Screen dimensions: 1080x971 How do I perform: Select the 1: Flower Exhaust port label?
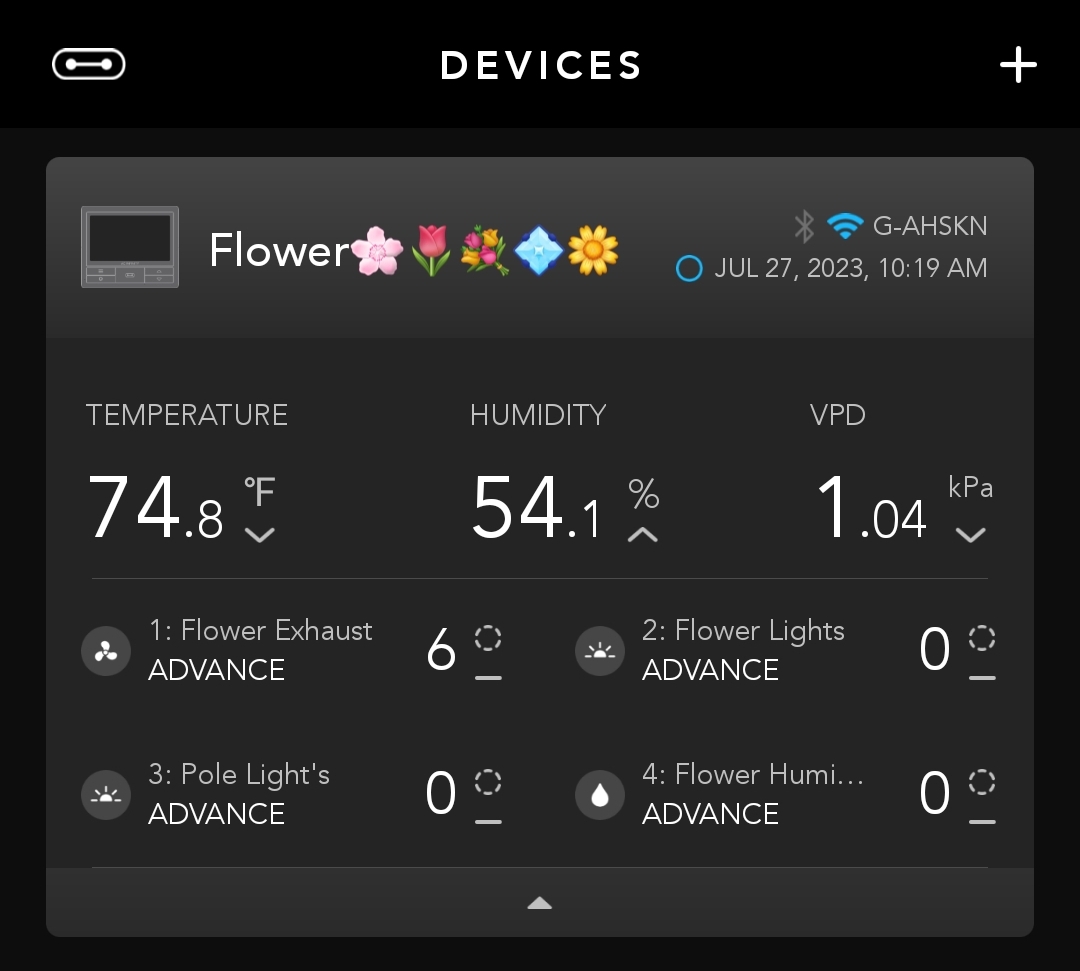pyautogui.click(x=261, y=630)
